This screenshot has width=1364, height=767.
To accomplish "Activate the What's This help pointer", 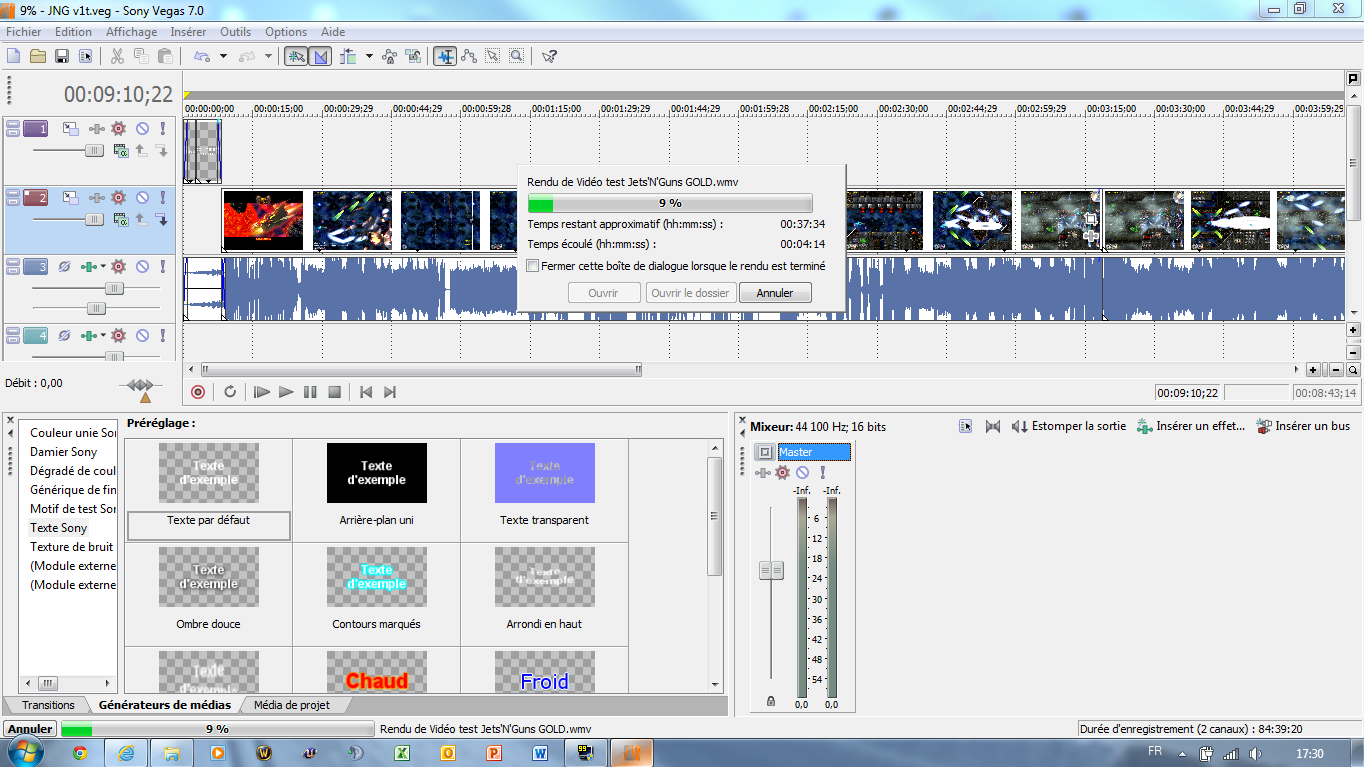I will tap(549, 56).
